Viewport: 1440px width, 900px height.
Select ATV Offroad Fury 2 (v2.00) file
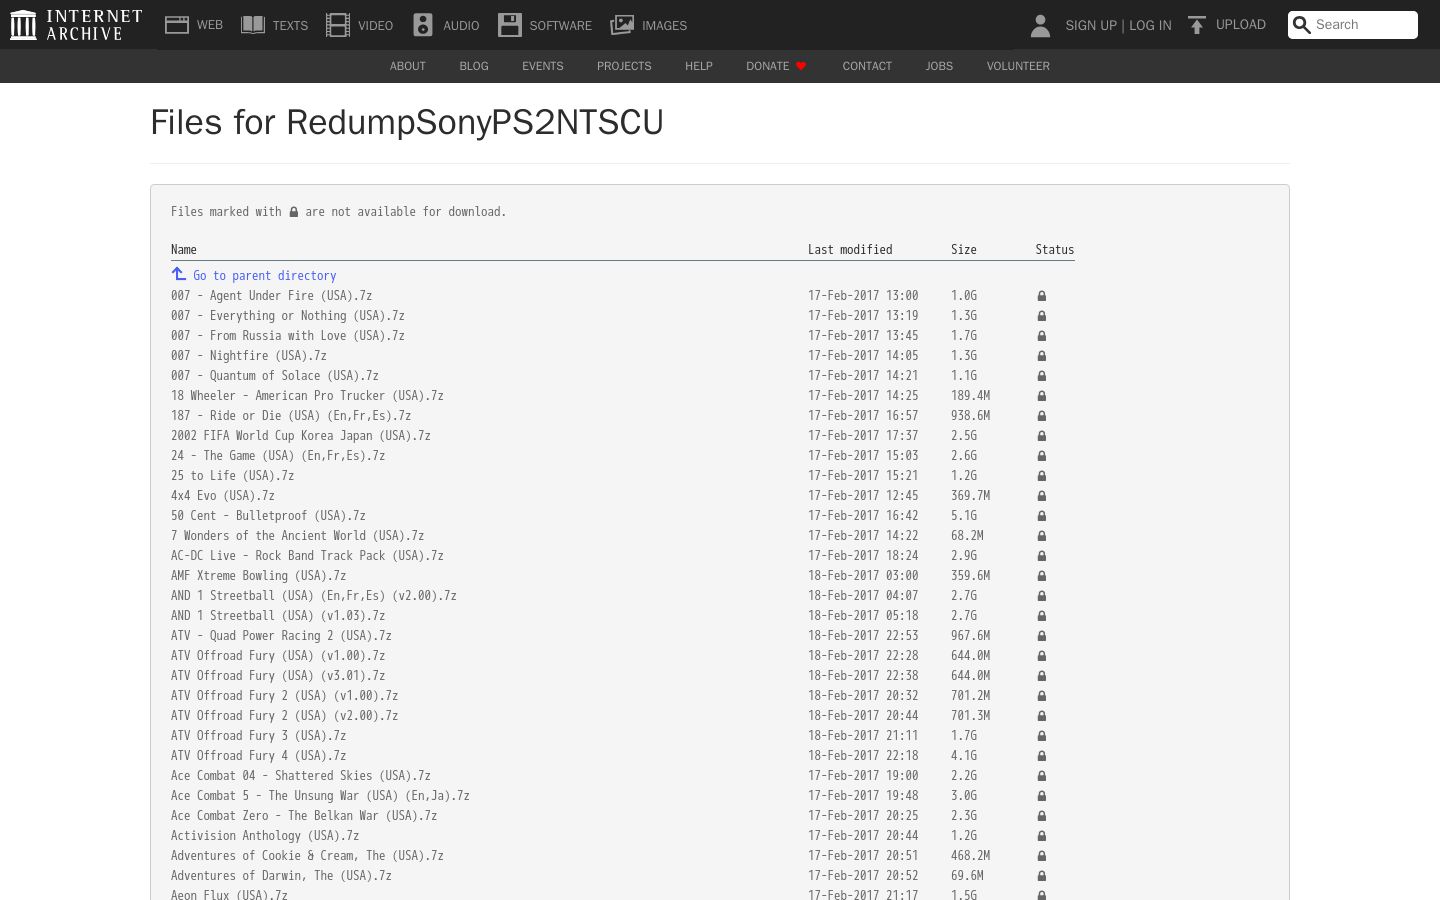pyautogui.click(x=284, y=716)
